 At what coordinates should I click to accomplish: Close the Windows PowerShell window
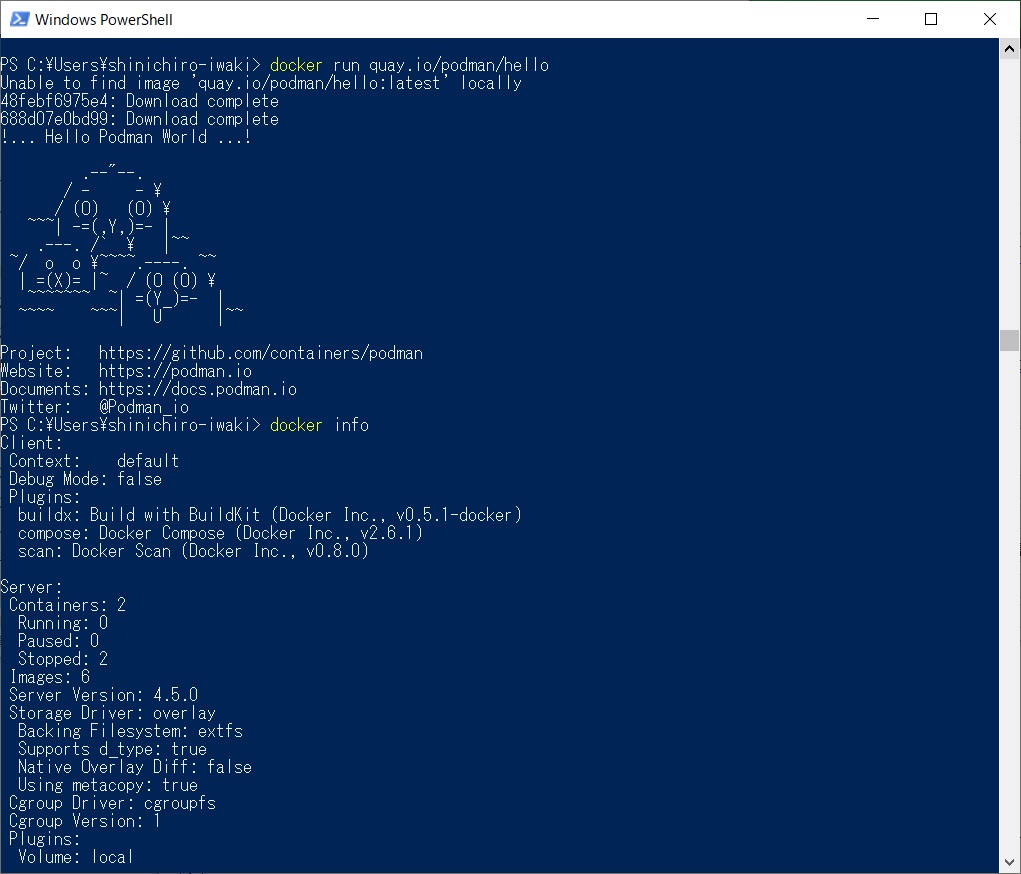[989, 19]
